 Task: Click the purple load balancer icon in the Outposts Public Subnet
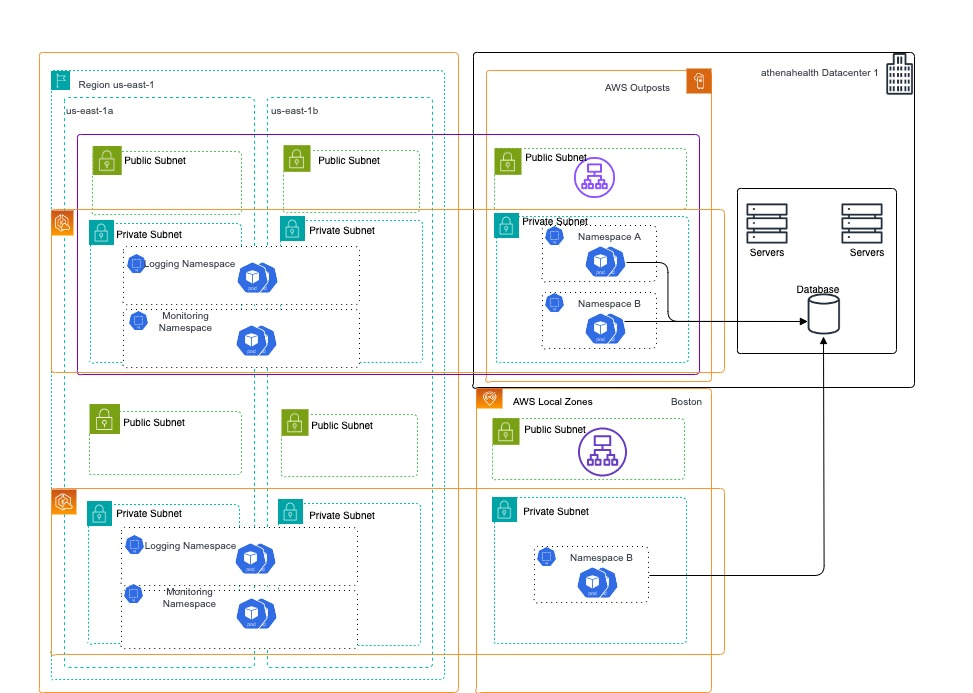[x=594, y=176]
